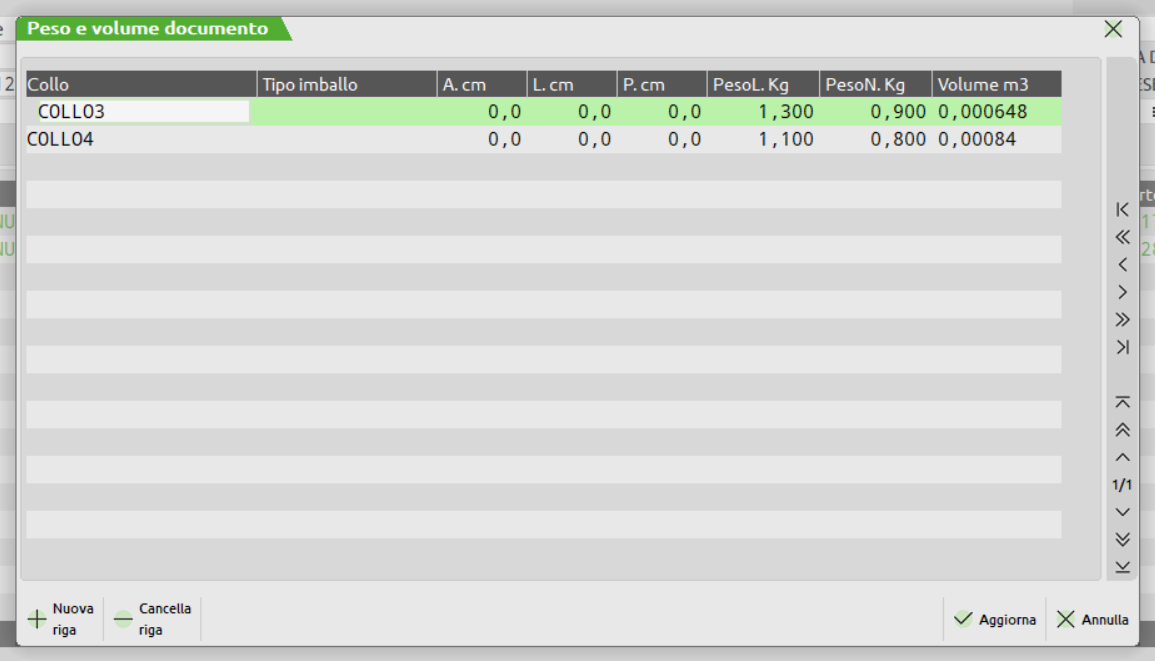Page up with double-up chevron
1155x661 pixels.
pos(1122,430)
